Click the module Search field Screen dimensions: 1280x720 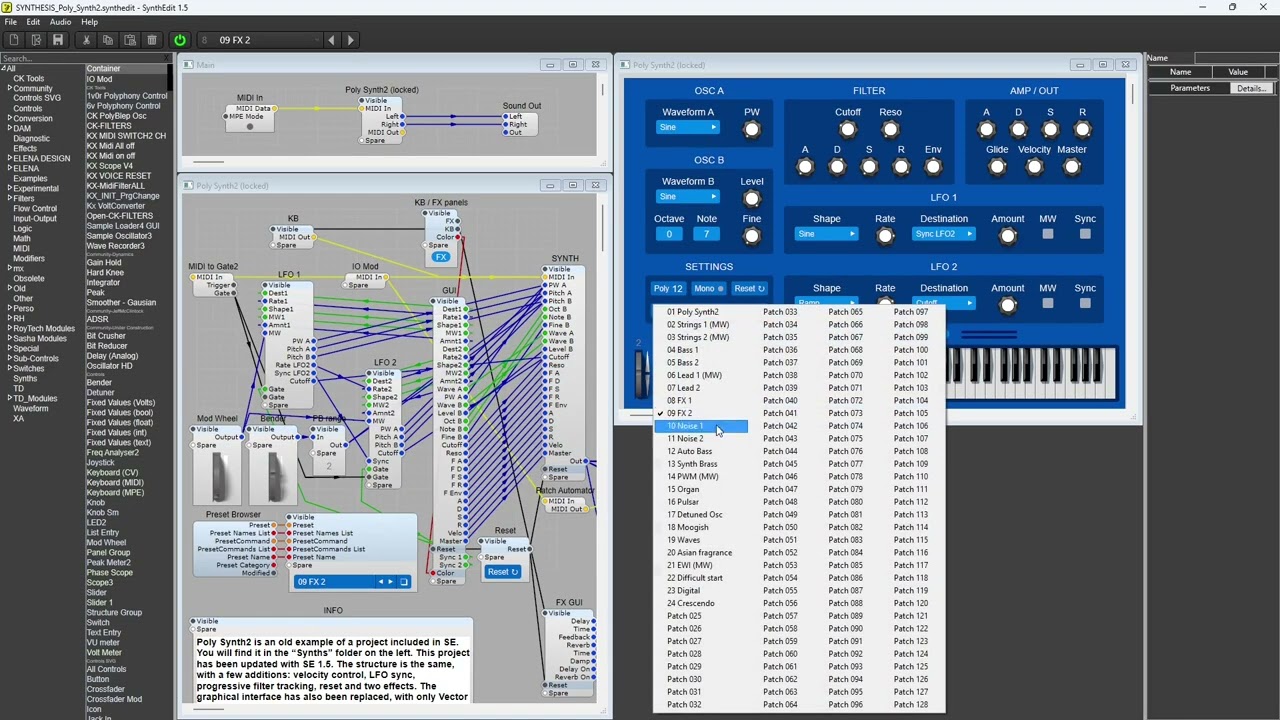click(x=80, y=58)
